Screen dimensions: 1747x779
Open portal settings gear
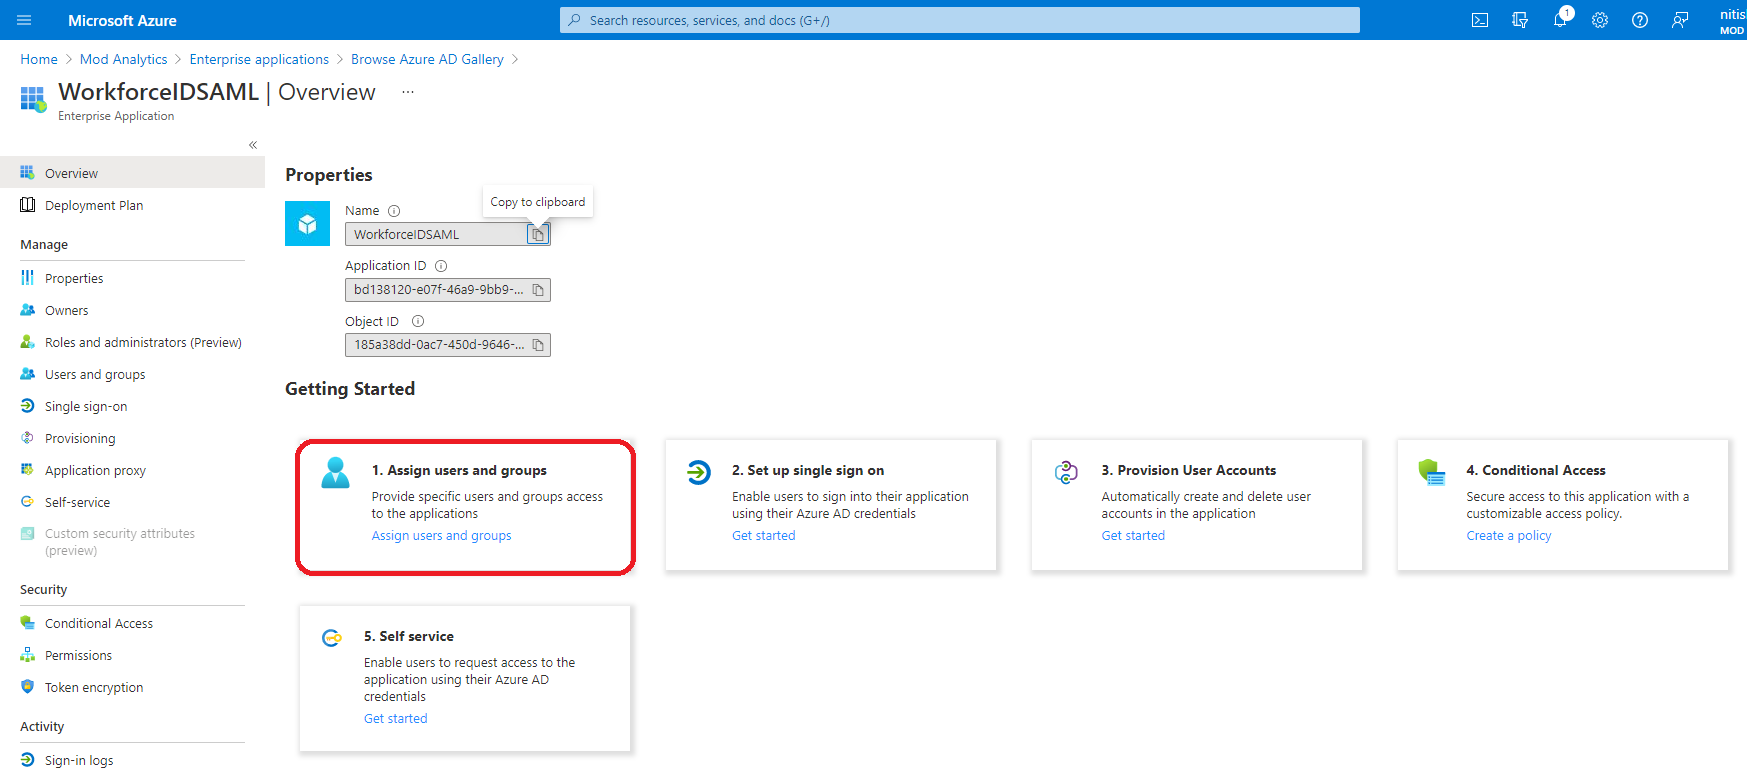[x=1600, y=20]
